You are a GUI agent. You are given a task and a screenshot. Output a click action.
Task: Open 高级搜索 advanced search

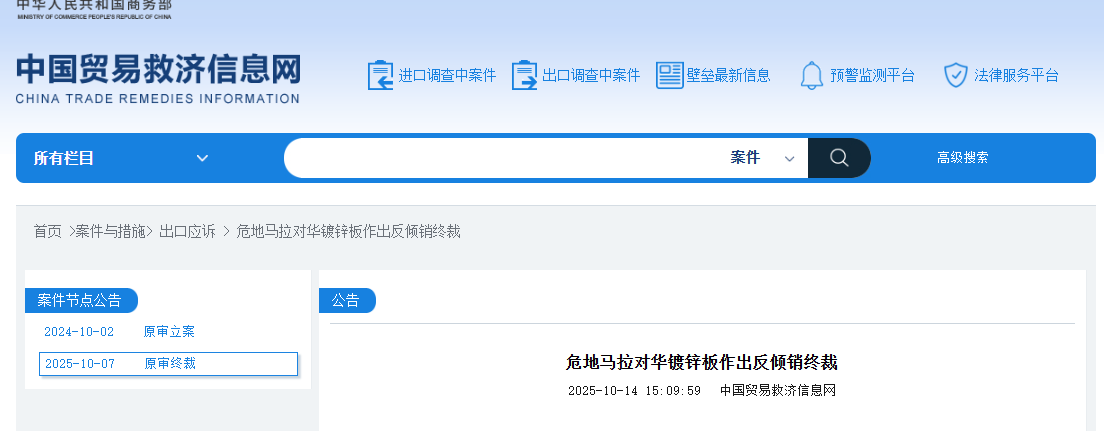pos(962,158)
